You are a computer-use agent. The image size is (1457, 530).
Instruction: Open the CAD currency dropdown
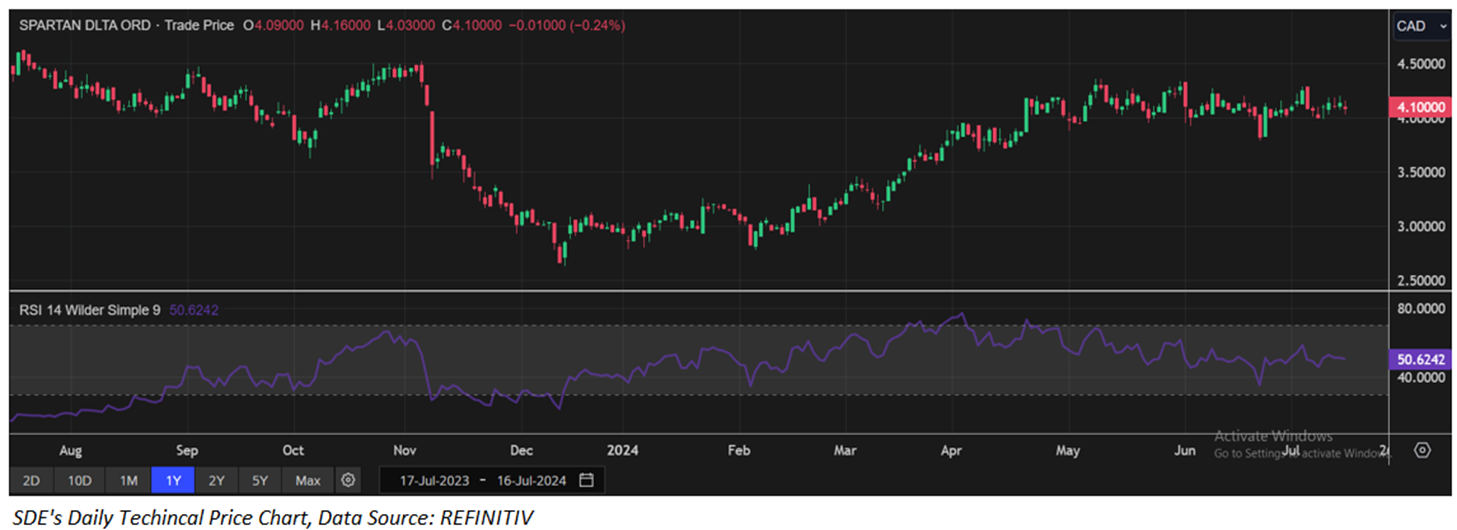1421,26
